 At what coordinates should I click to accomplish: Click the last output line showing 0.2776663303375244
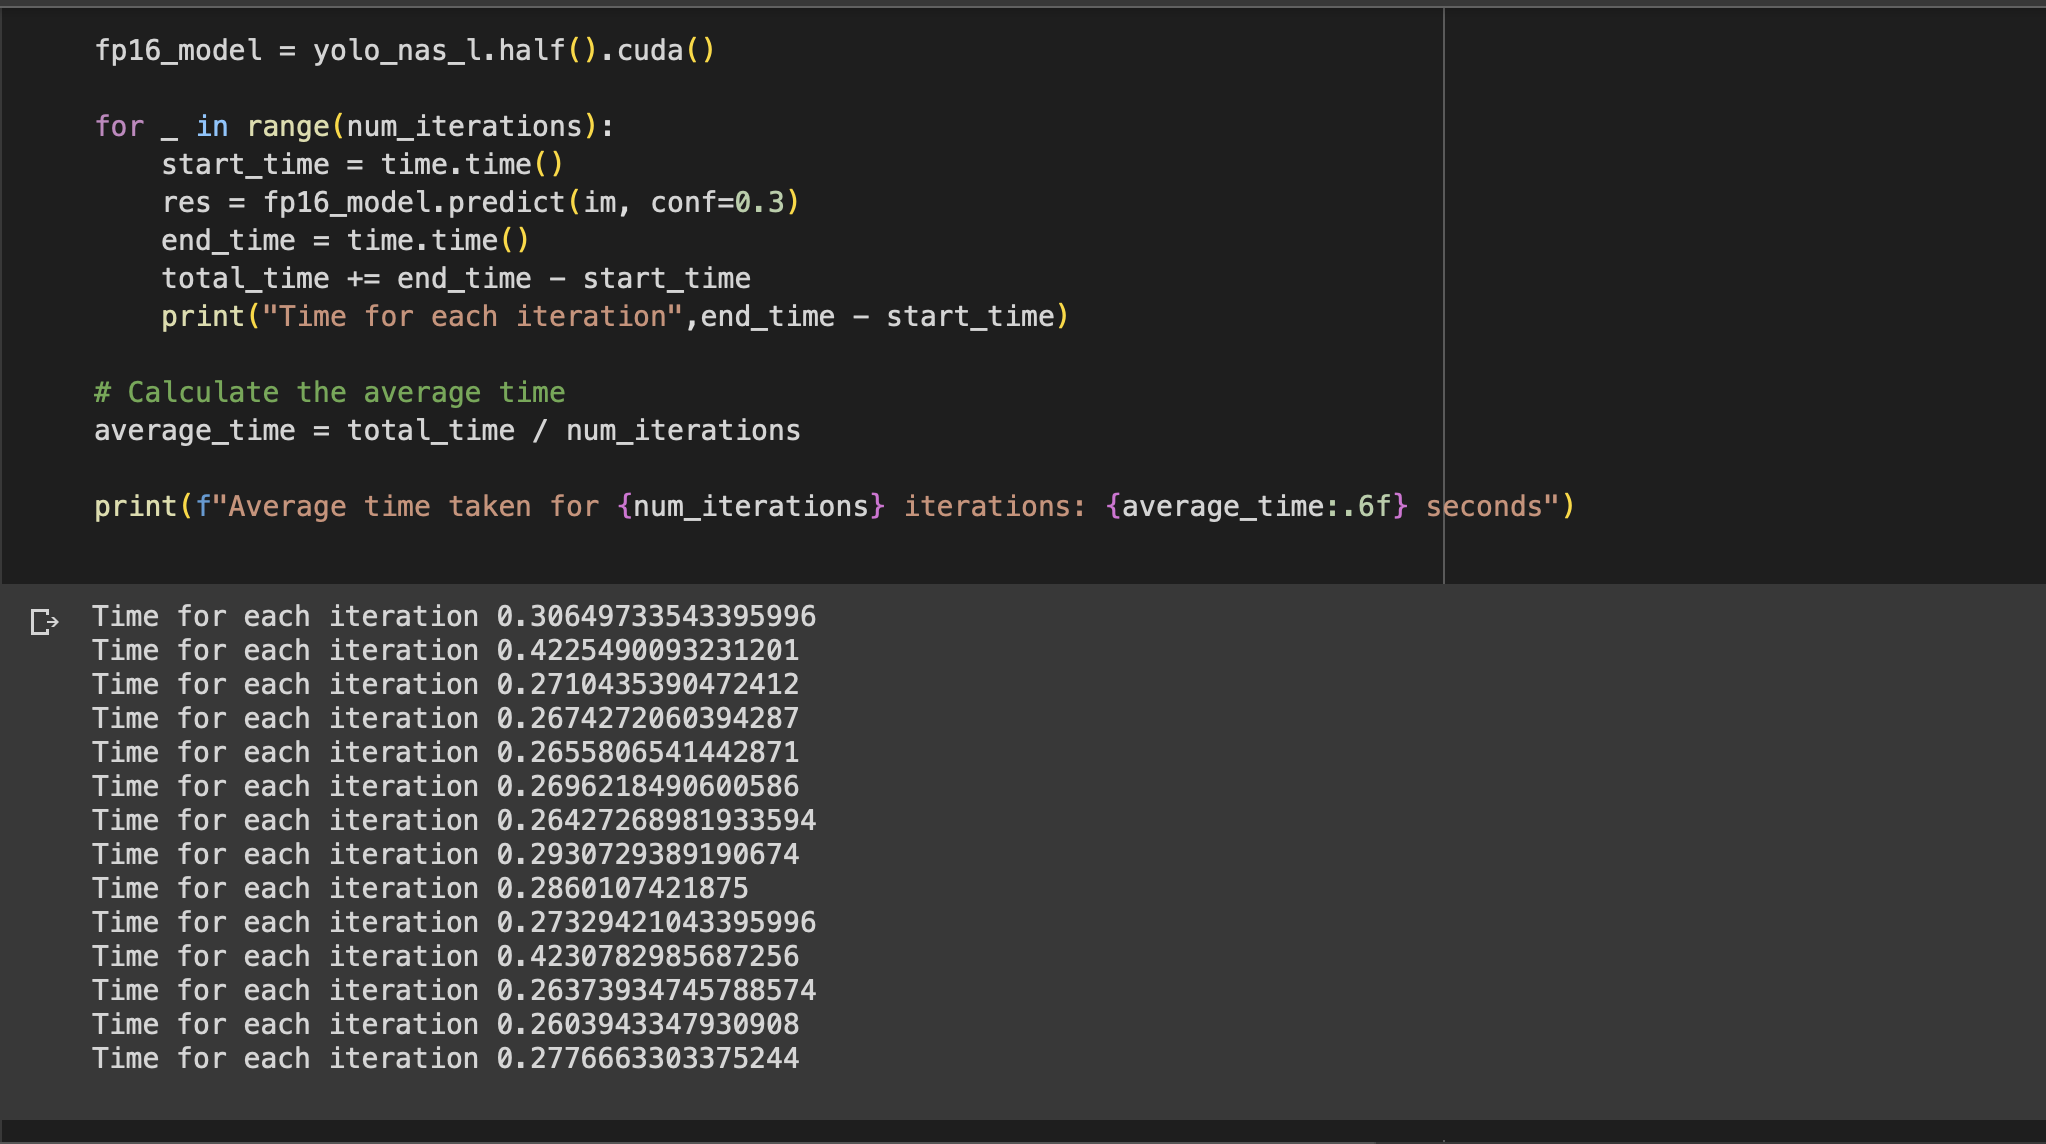click(445, 1057)
